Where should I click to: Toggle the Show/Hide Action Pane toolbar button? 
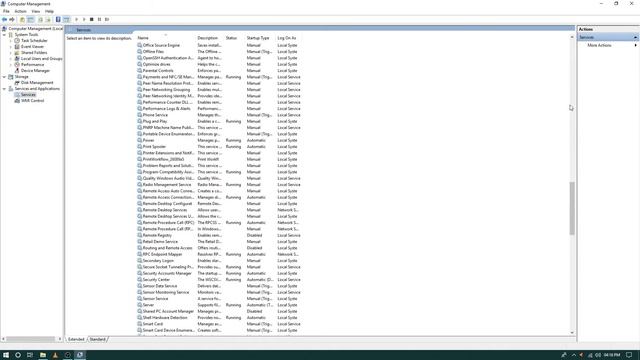(x=67, y=20)
